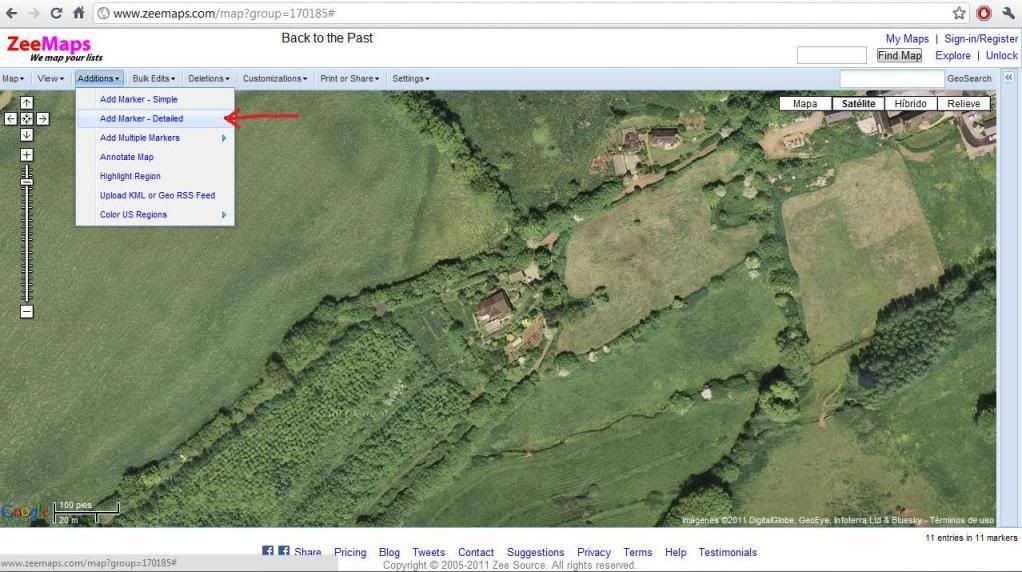The height and width of the screenshot is (572, 1022).
Task: Open the Customizations dropdown menu
Action: pyautogui.click(x=275, y=78)
